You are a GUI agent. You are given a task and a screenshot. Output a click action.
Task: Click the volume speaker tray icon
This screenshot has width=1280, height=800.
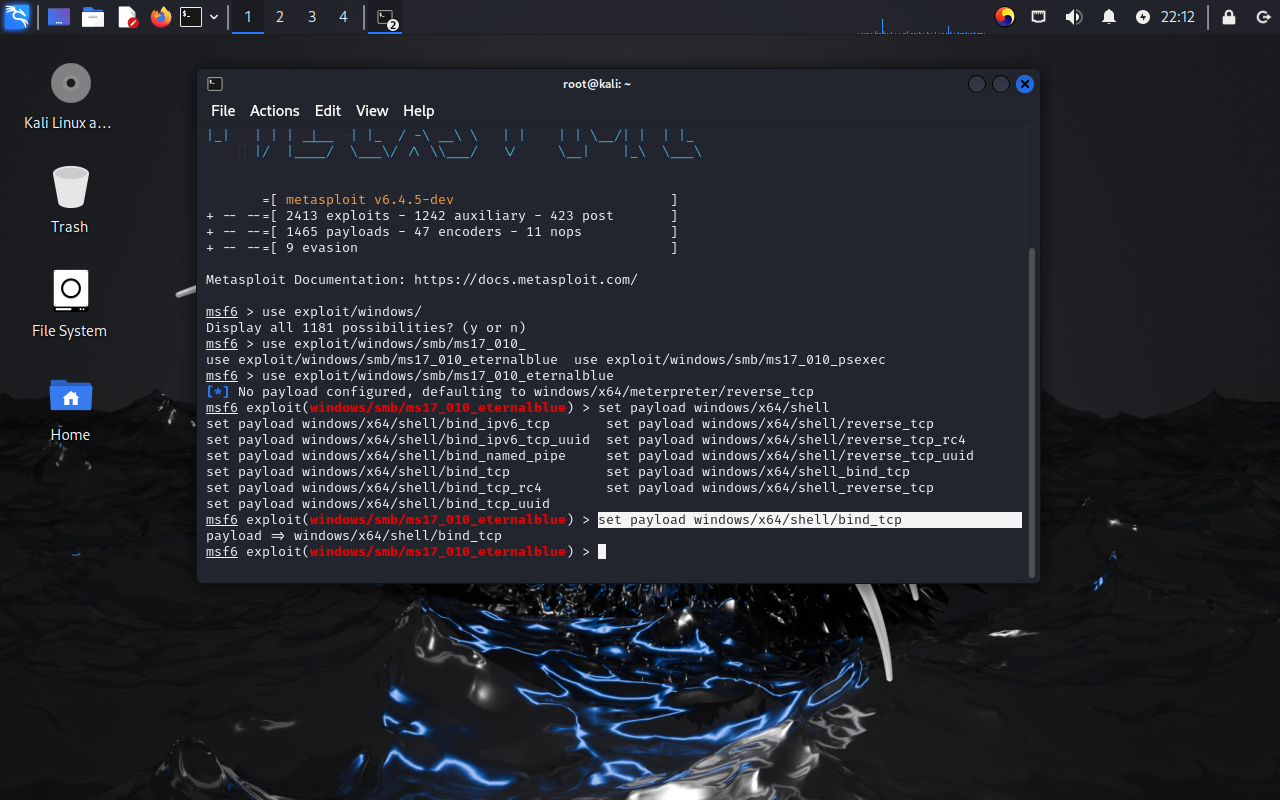pyautogui.click(x=1073, y=17)
